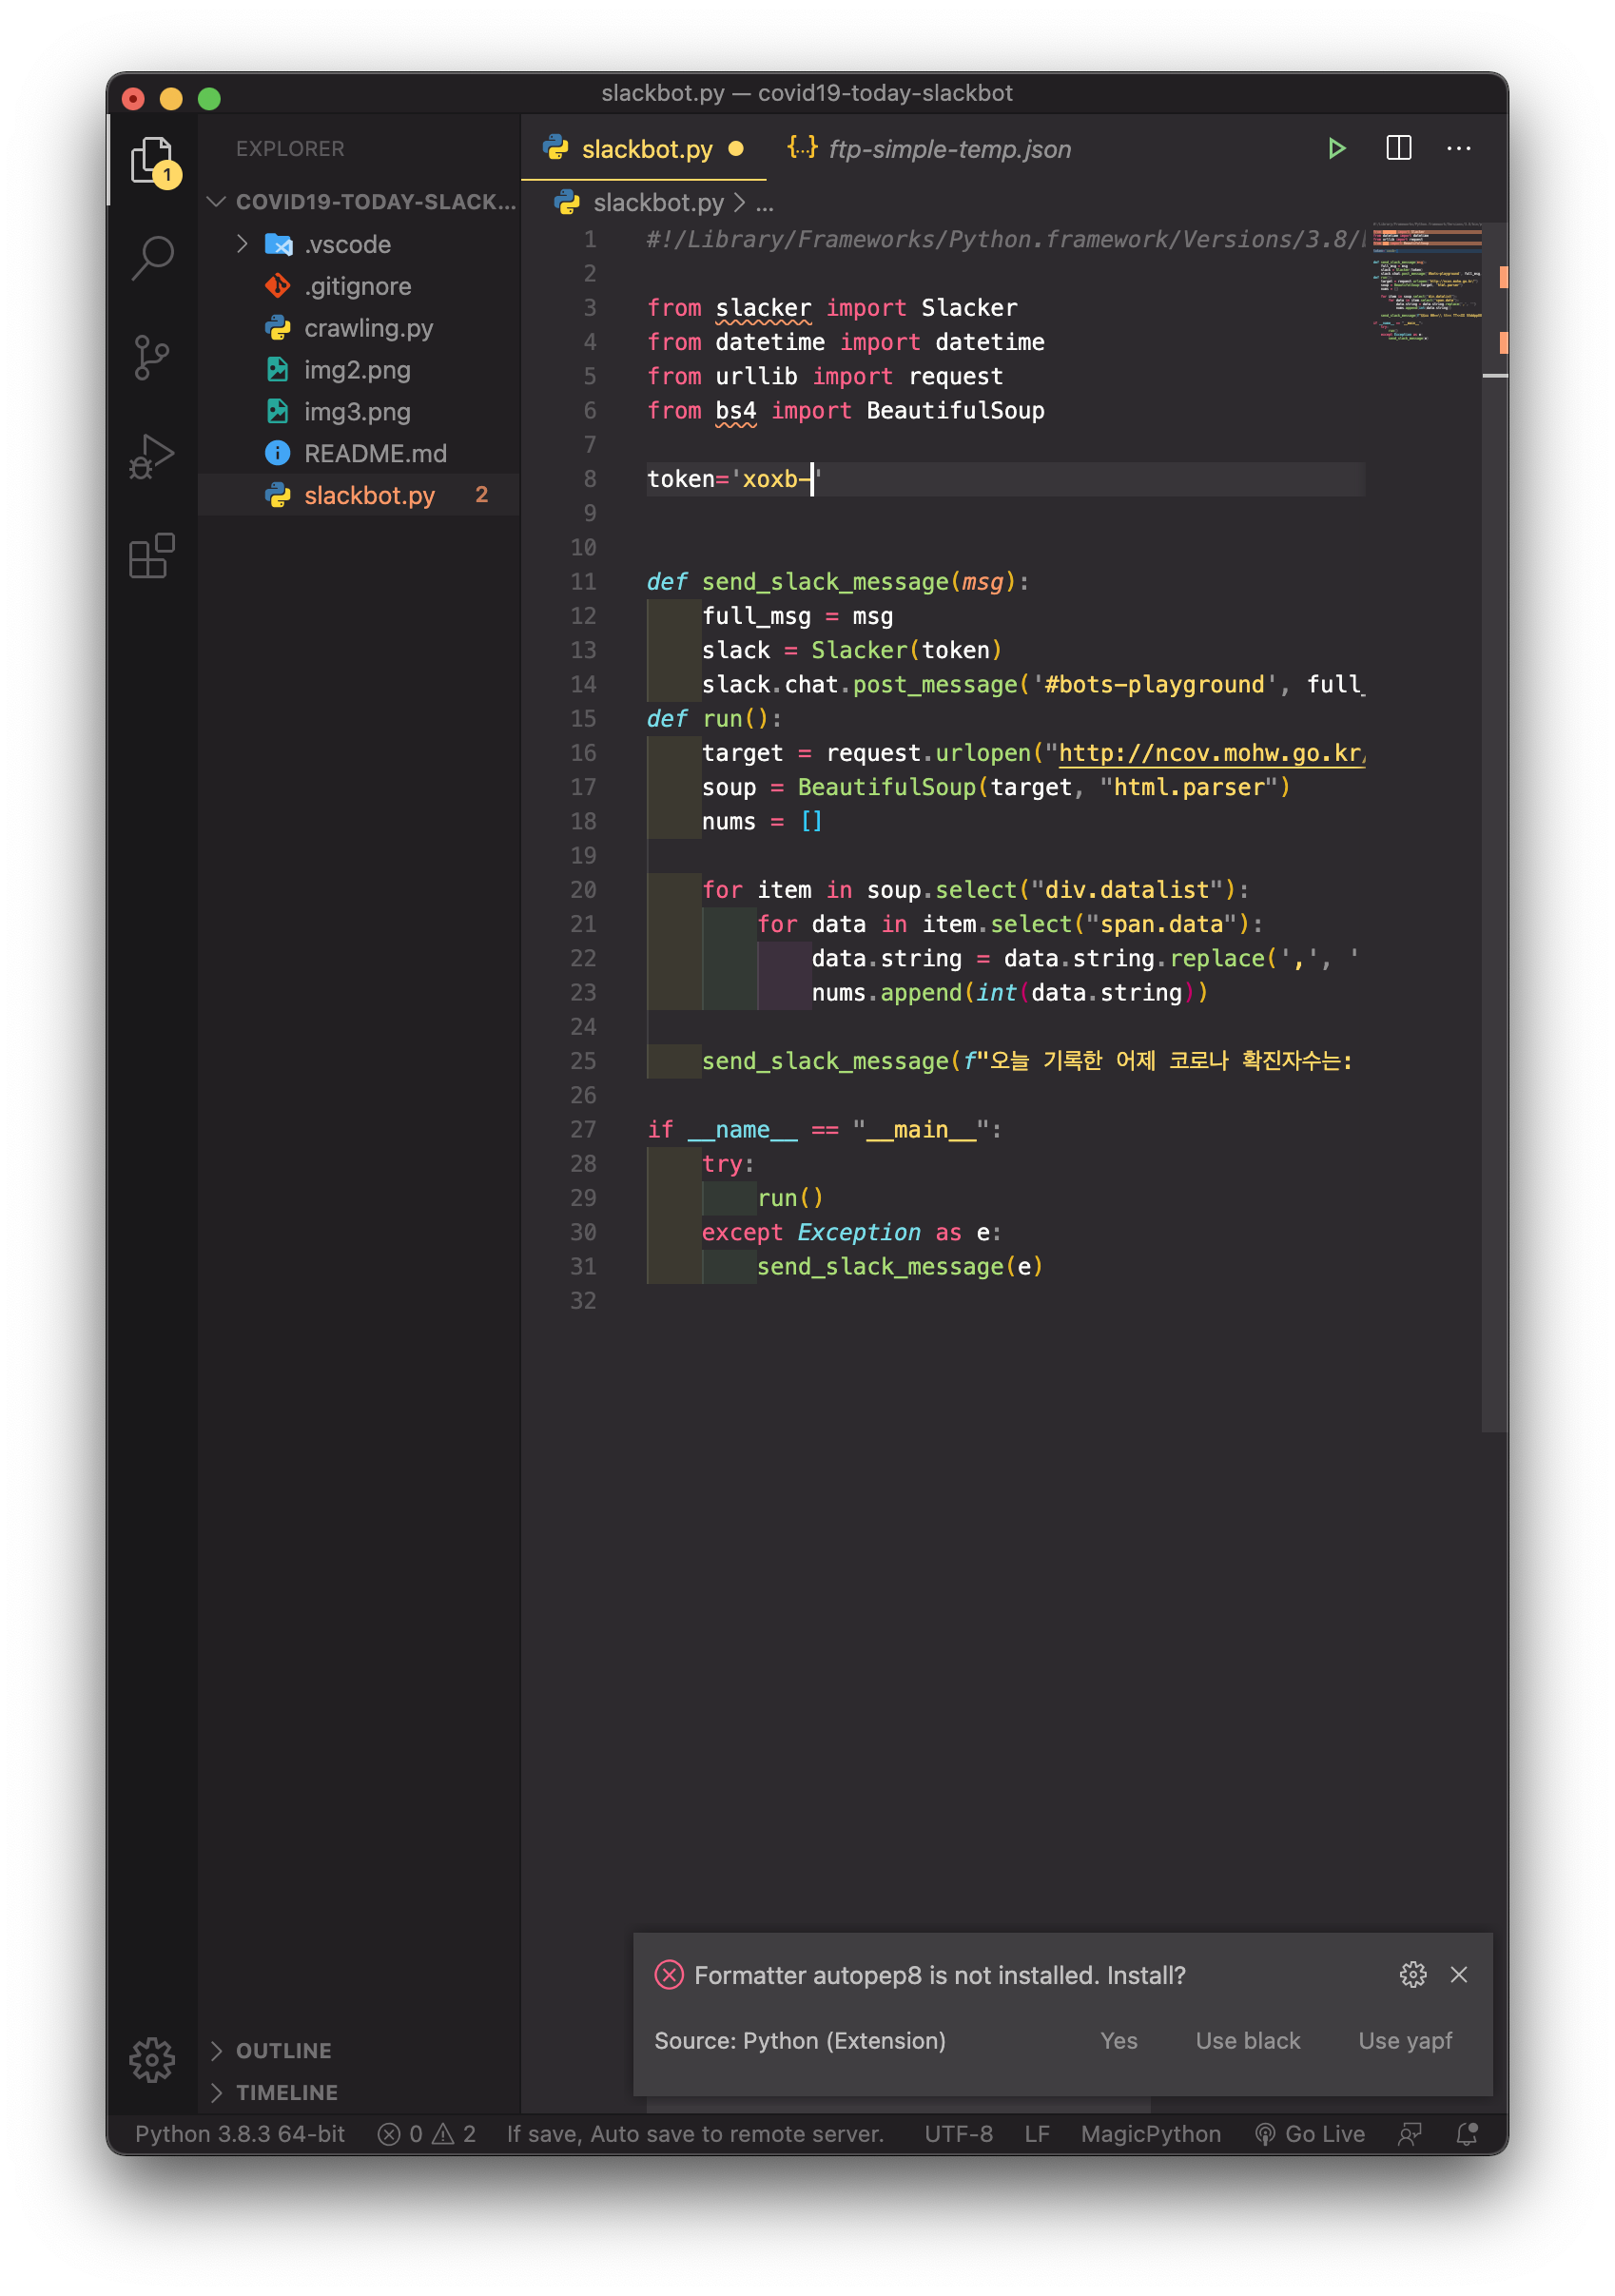
Task: Click the Use black button
Action: click(x=1248, y=2041)
